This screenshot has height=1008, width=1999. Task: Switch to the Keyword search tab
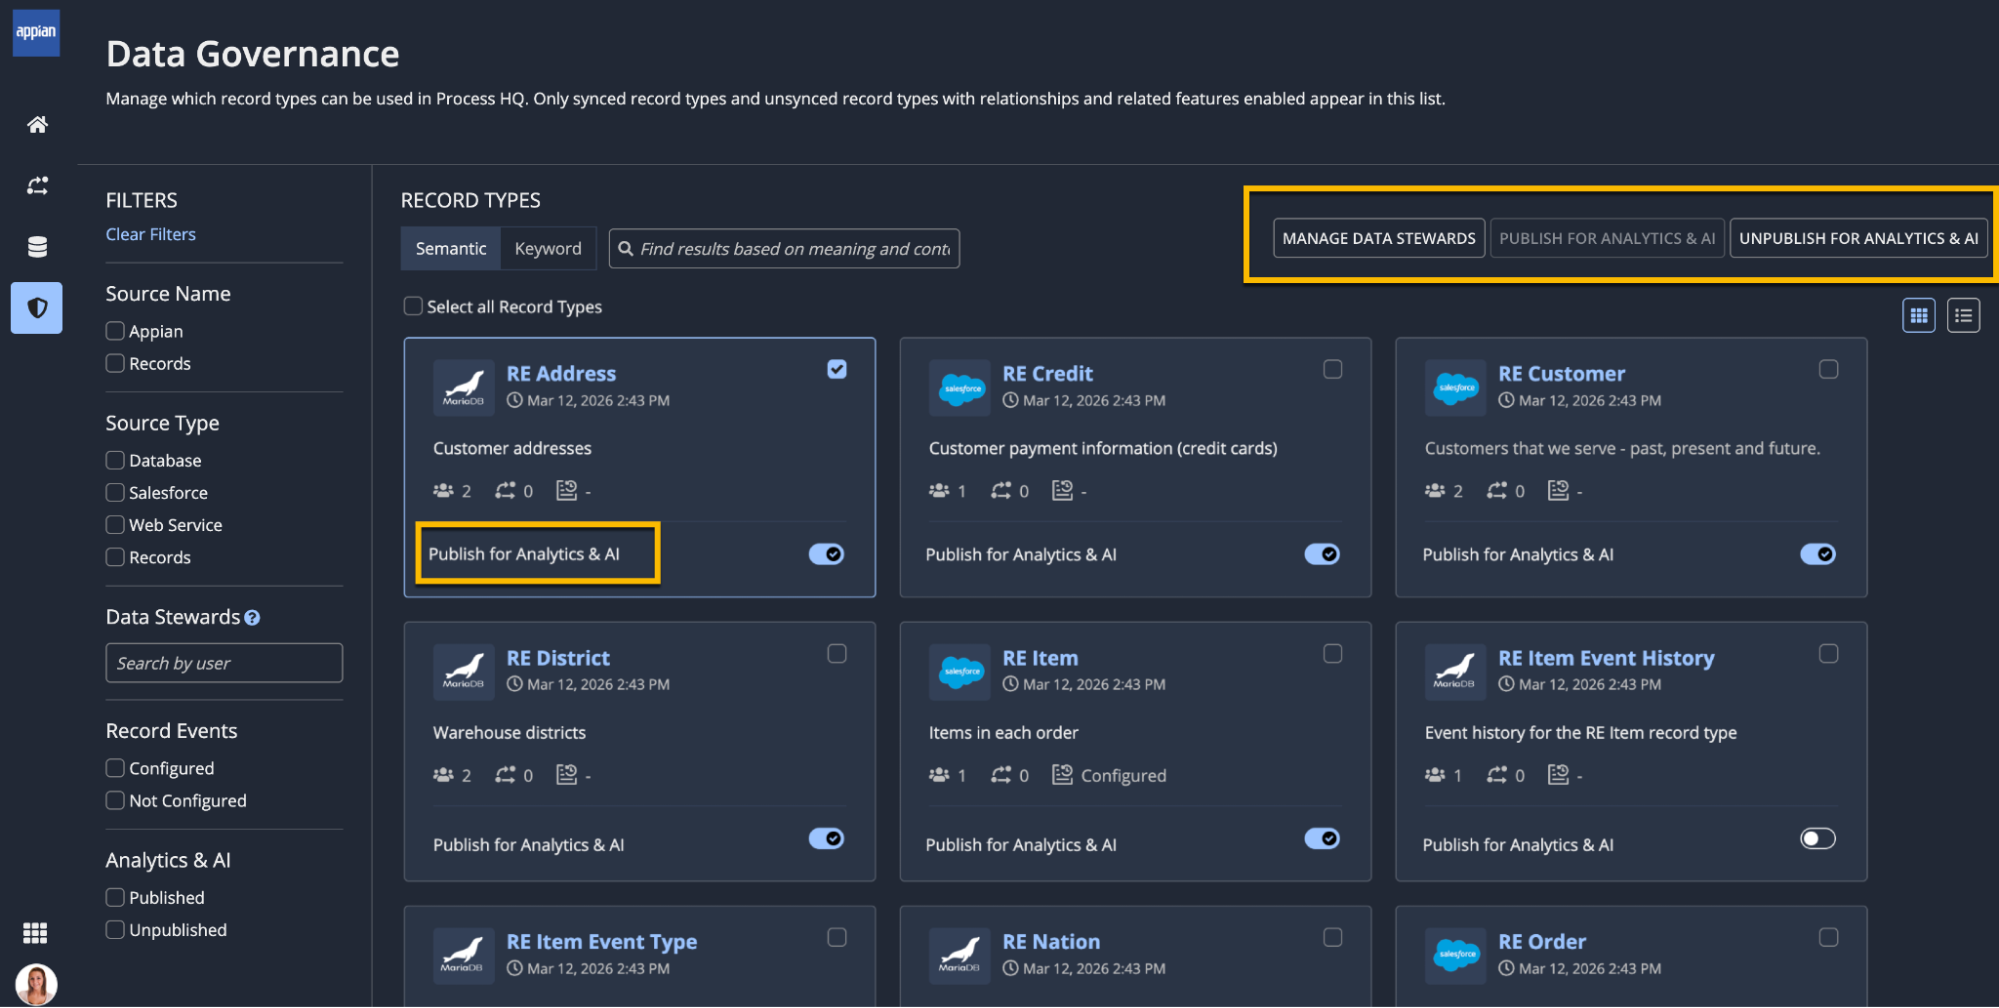pos(548,248)
